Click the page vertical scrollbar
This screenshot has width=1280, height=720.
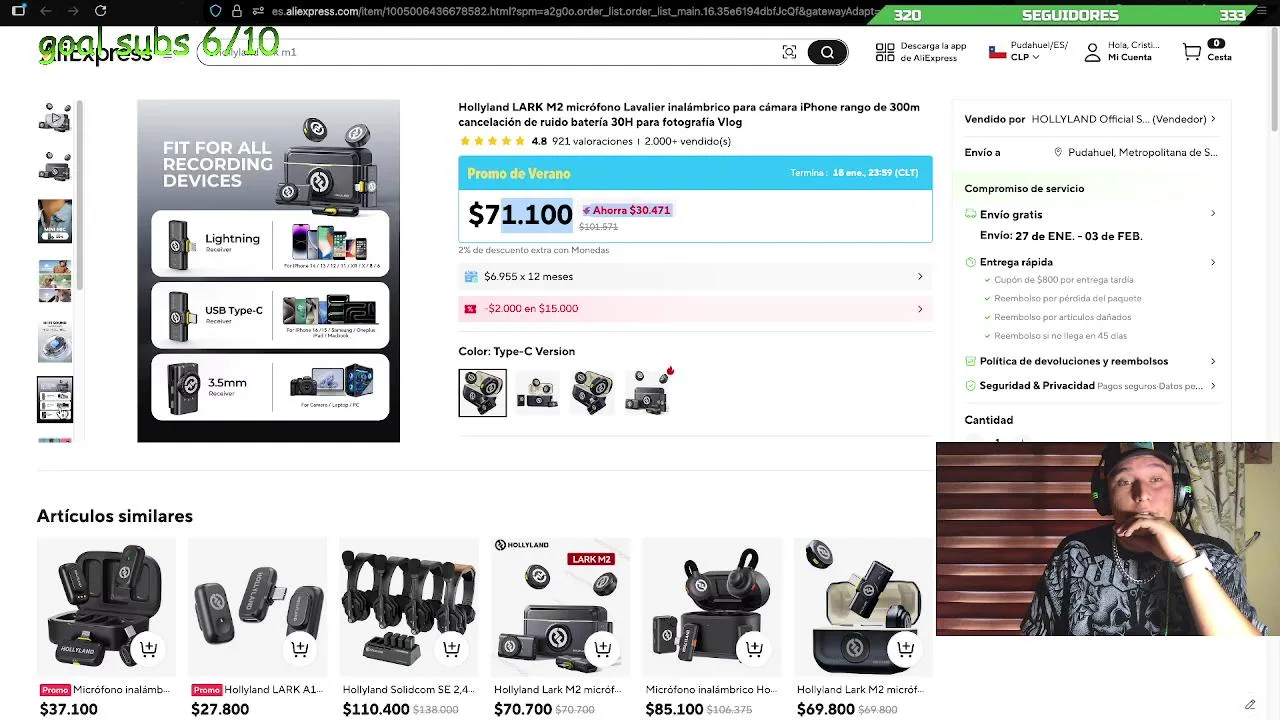click(1274, 80)
